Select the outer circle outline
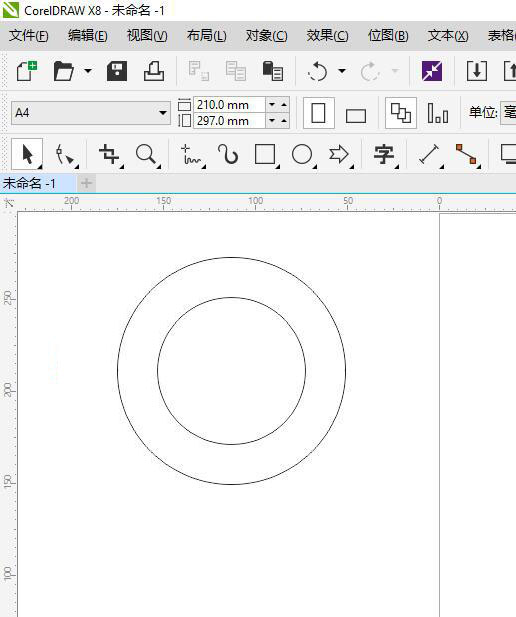Image resolution: width=516 pixels, height=617 pixels. point(232,258)
